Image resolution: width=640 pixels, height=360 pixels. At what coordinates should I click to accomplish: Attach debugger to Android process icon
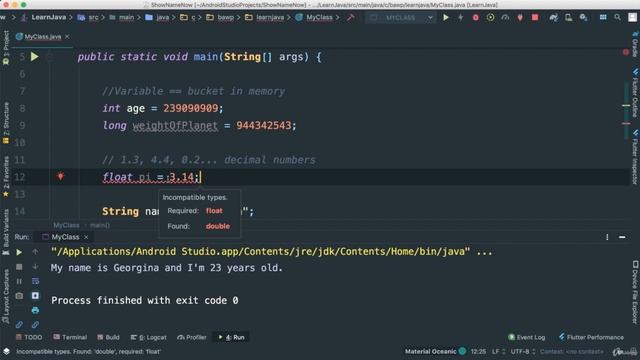[x=520, y=18]
